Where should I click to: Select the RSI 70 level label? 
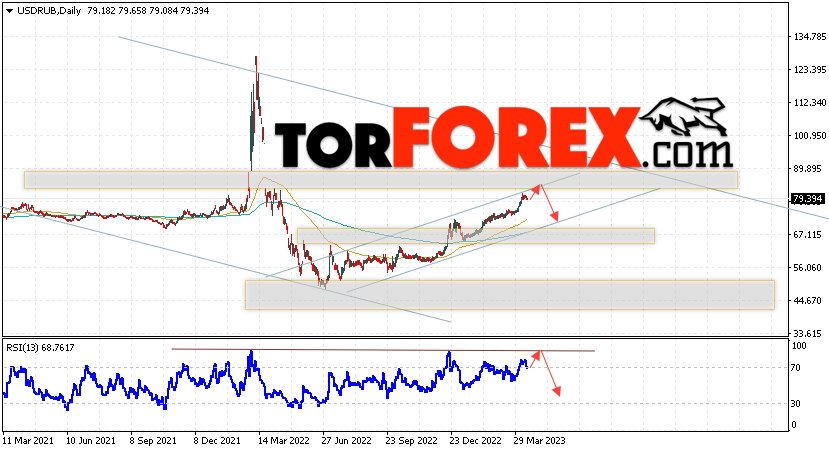point(796,368)
